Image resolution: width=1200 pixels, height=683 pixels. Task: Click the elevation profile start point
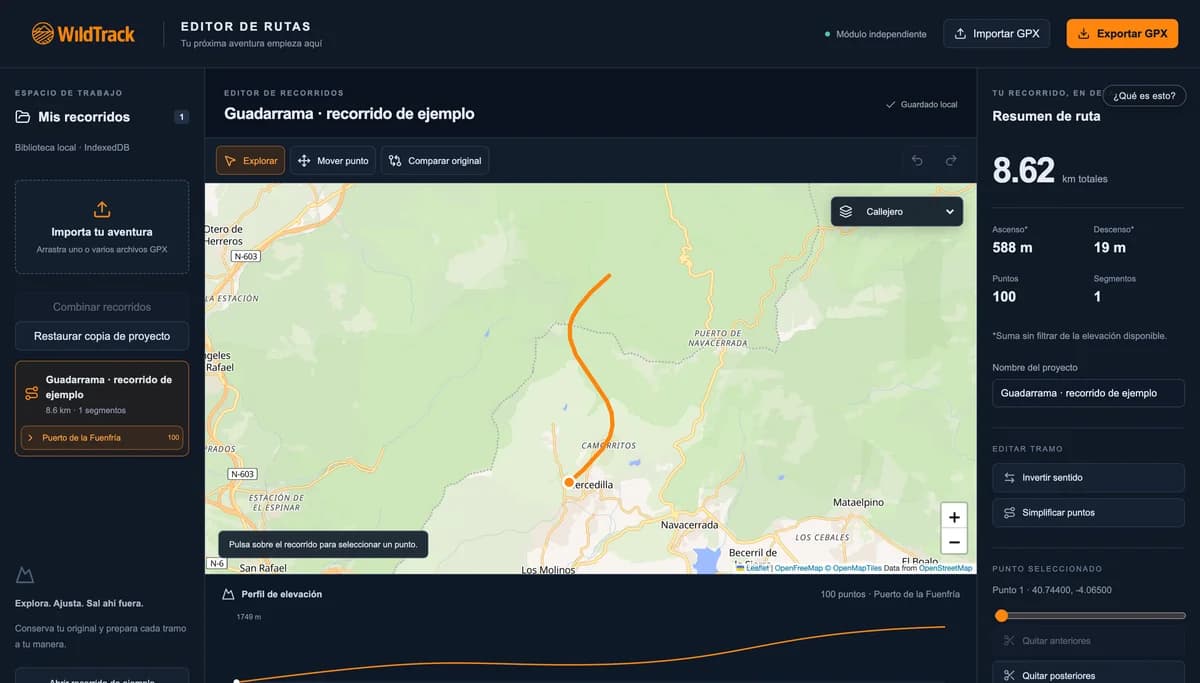pos(236,681)
